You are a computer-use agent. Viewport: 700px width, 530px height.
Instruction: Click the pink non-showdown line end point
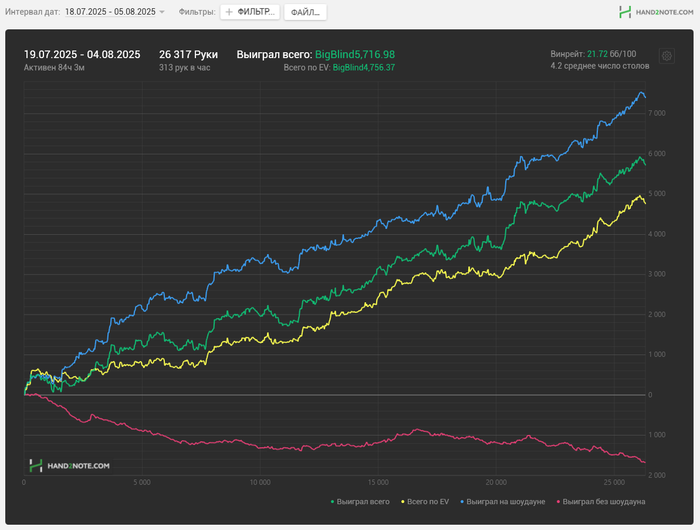click(645, 462)
